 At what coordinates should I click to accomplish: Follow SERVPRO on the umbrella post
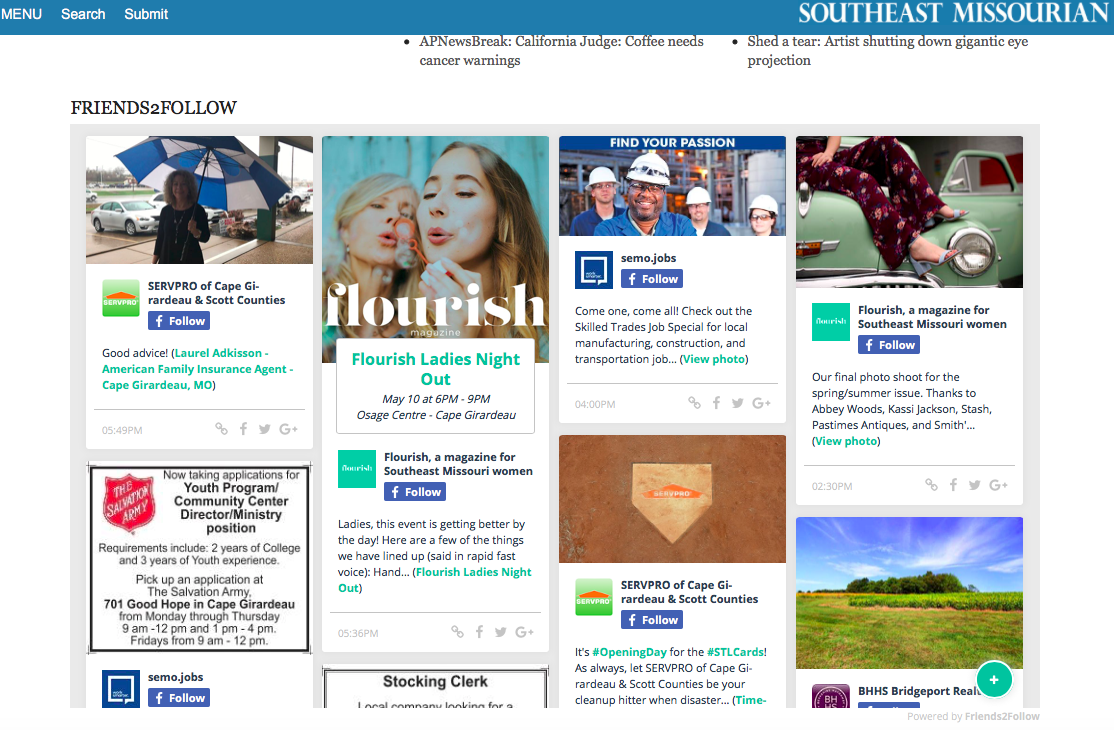pyautogui.click(x=179, y=321)
